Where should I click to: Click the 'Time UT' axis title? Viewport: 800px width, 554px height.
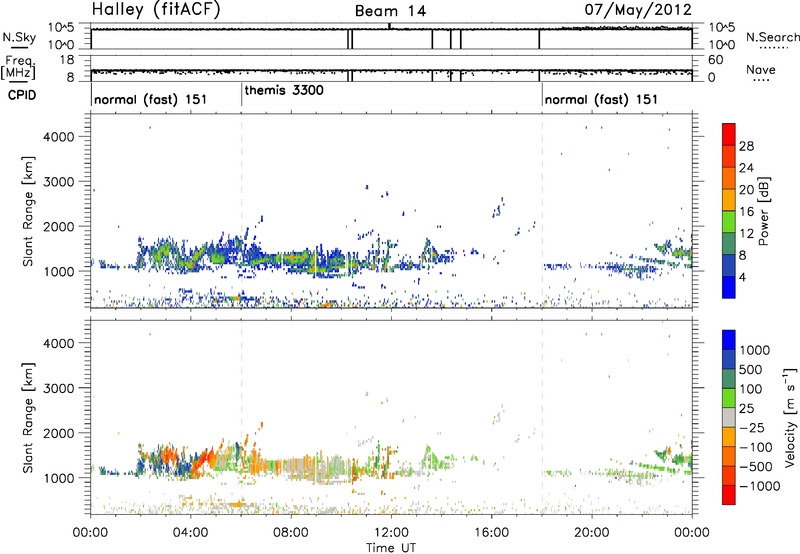pyautogui.click(x=391, y=548)
